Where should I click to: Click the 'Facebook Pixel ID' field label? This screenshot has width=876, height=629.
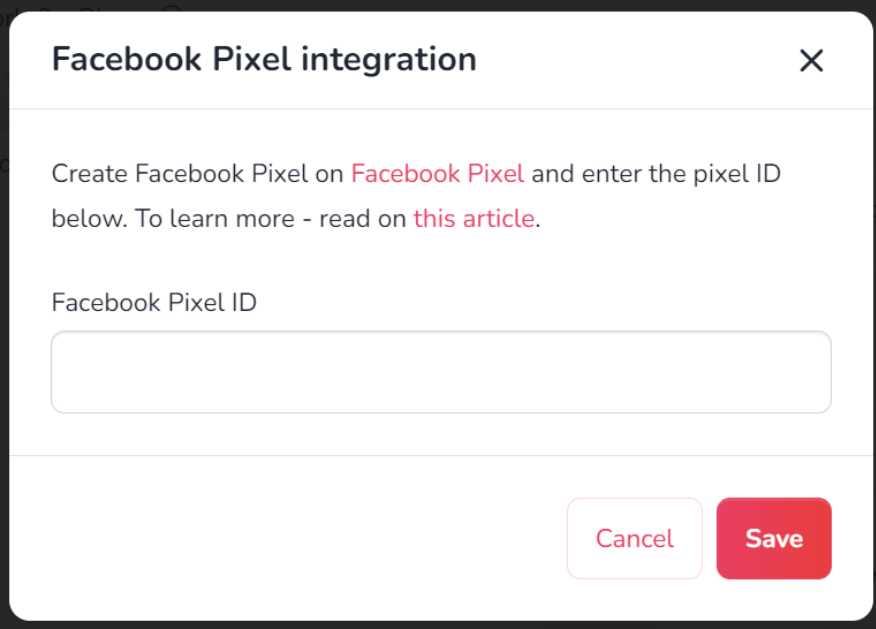(154, 303)
